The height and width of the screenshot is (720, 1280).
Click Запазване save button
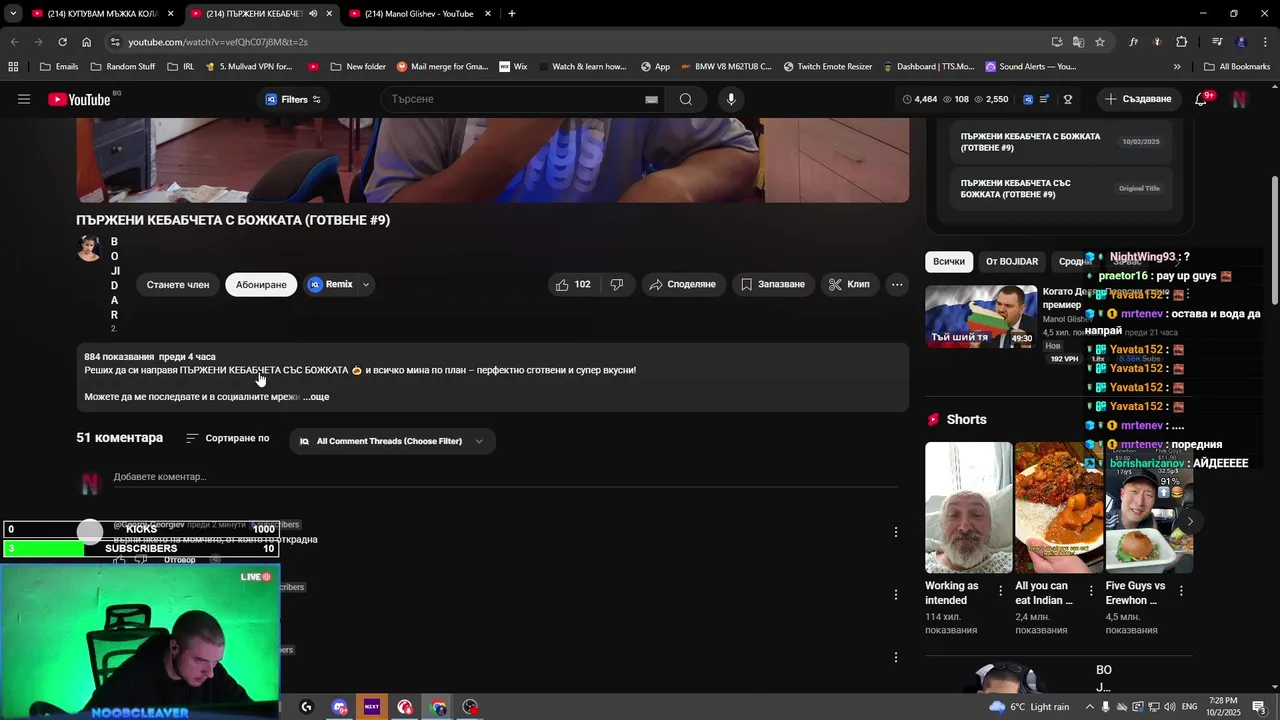(x=772, y=284)
